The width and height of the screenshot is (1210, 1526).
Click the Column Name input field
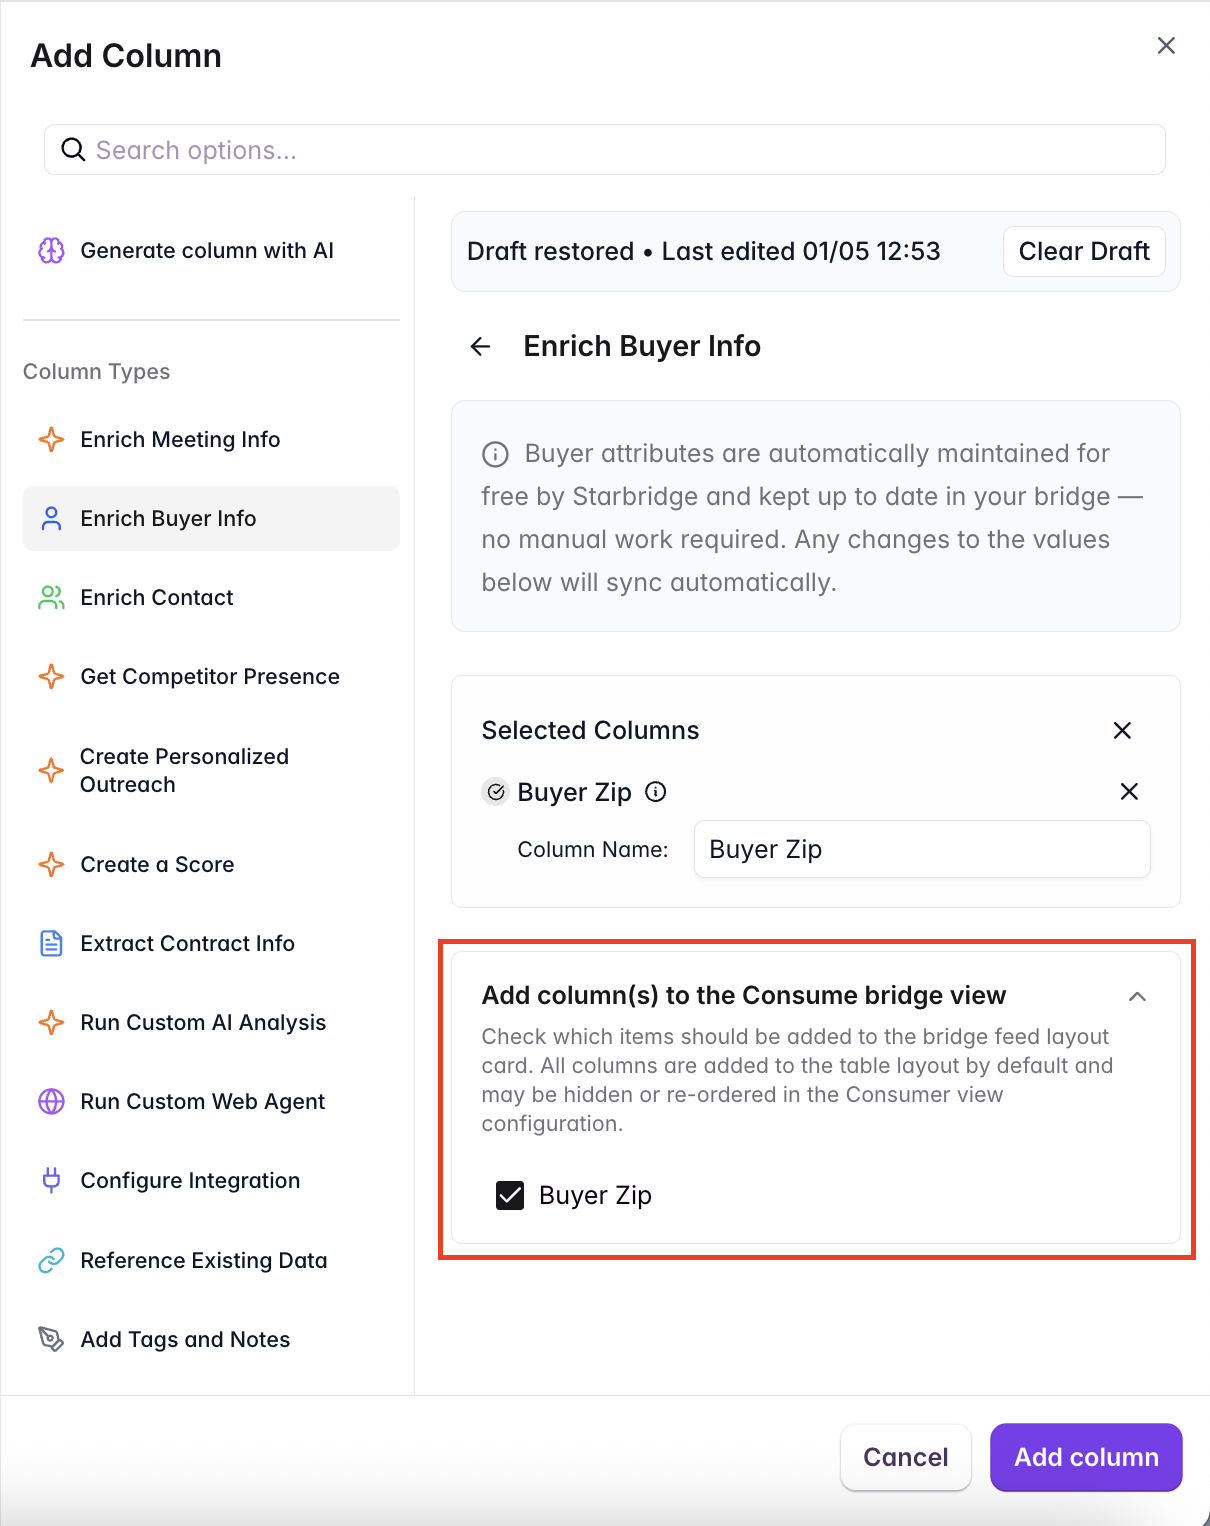pos(920,849)
